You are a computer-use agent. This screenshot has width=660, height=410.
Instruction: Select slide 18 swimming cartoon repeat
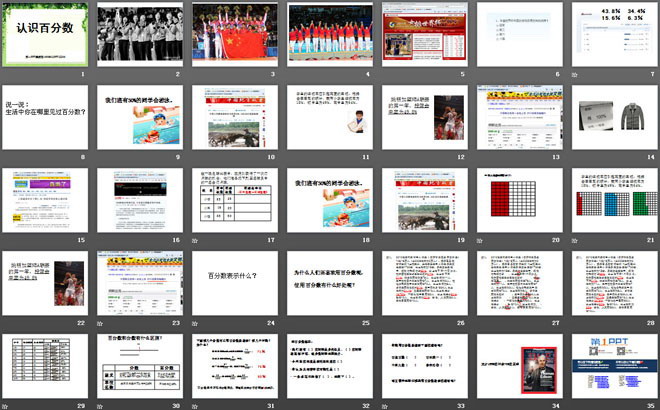click(x=330, y=200)
